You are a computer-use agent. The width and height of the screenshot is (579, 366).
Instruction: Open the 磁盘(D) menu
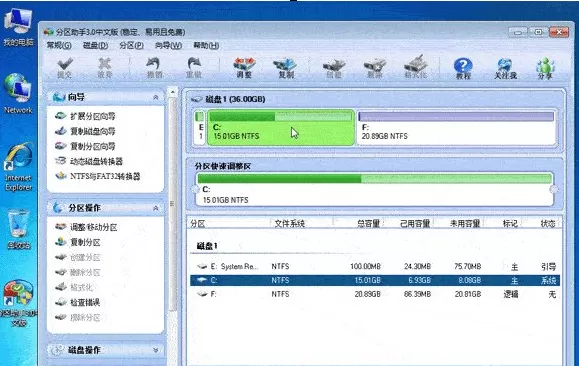point(95,45)
